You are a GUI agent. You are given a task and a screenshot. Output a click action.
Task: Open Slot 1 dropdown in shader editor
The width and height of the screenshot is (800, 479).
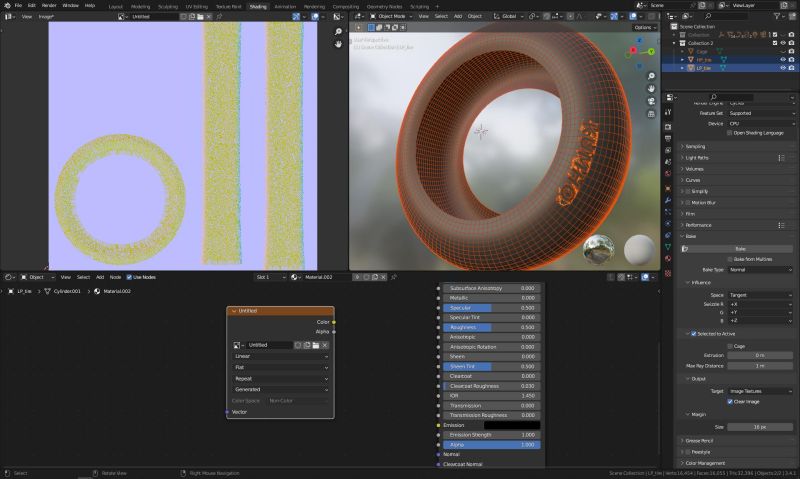tap(270, 278)
